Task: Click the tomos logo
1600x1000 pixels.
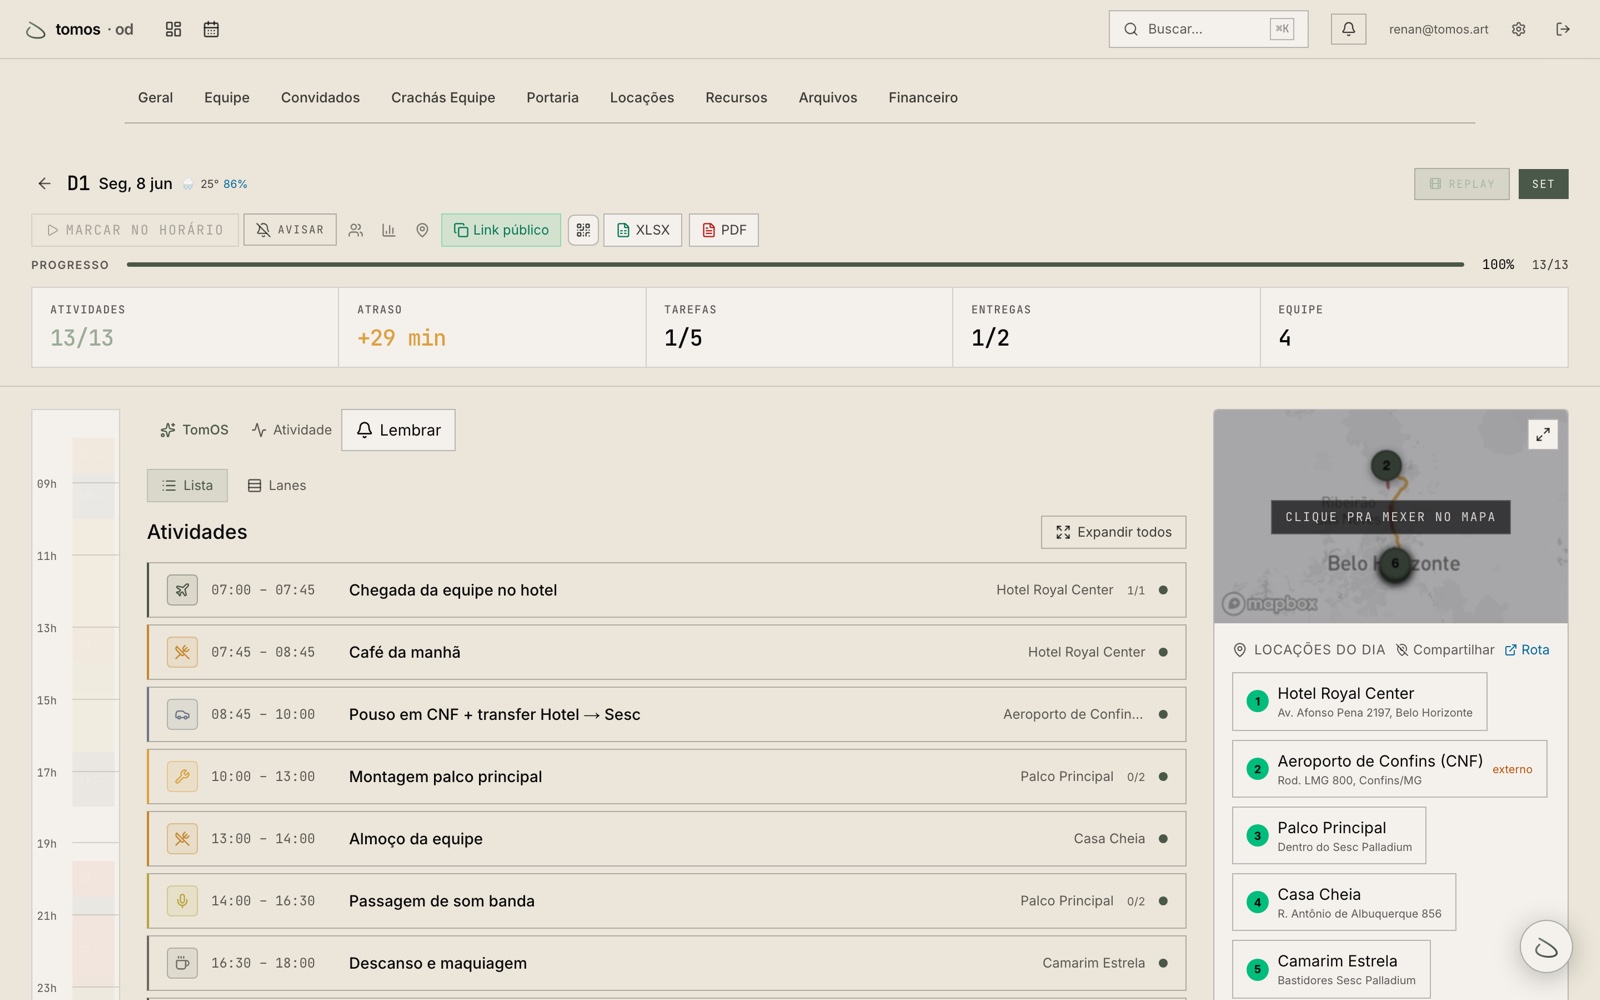Action: tap(79, 29)
